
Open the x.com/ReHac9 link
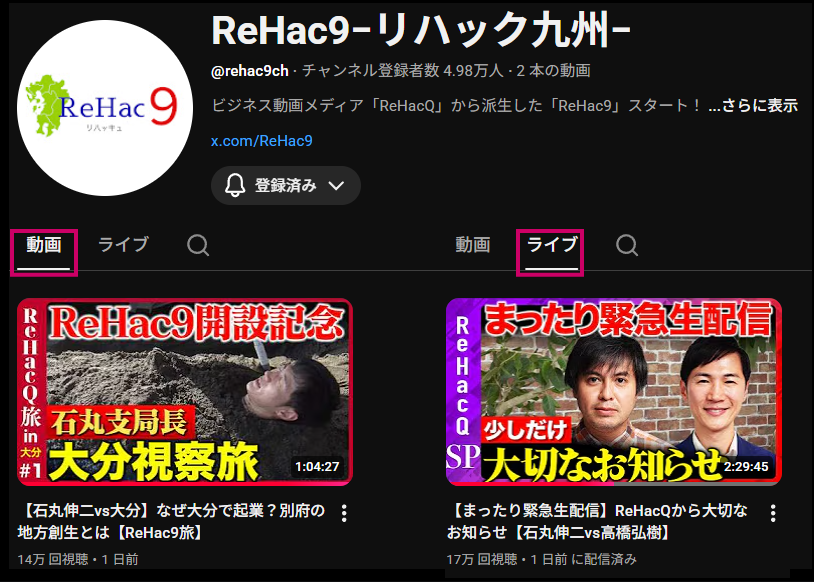[262, 141]
